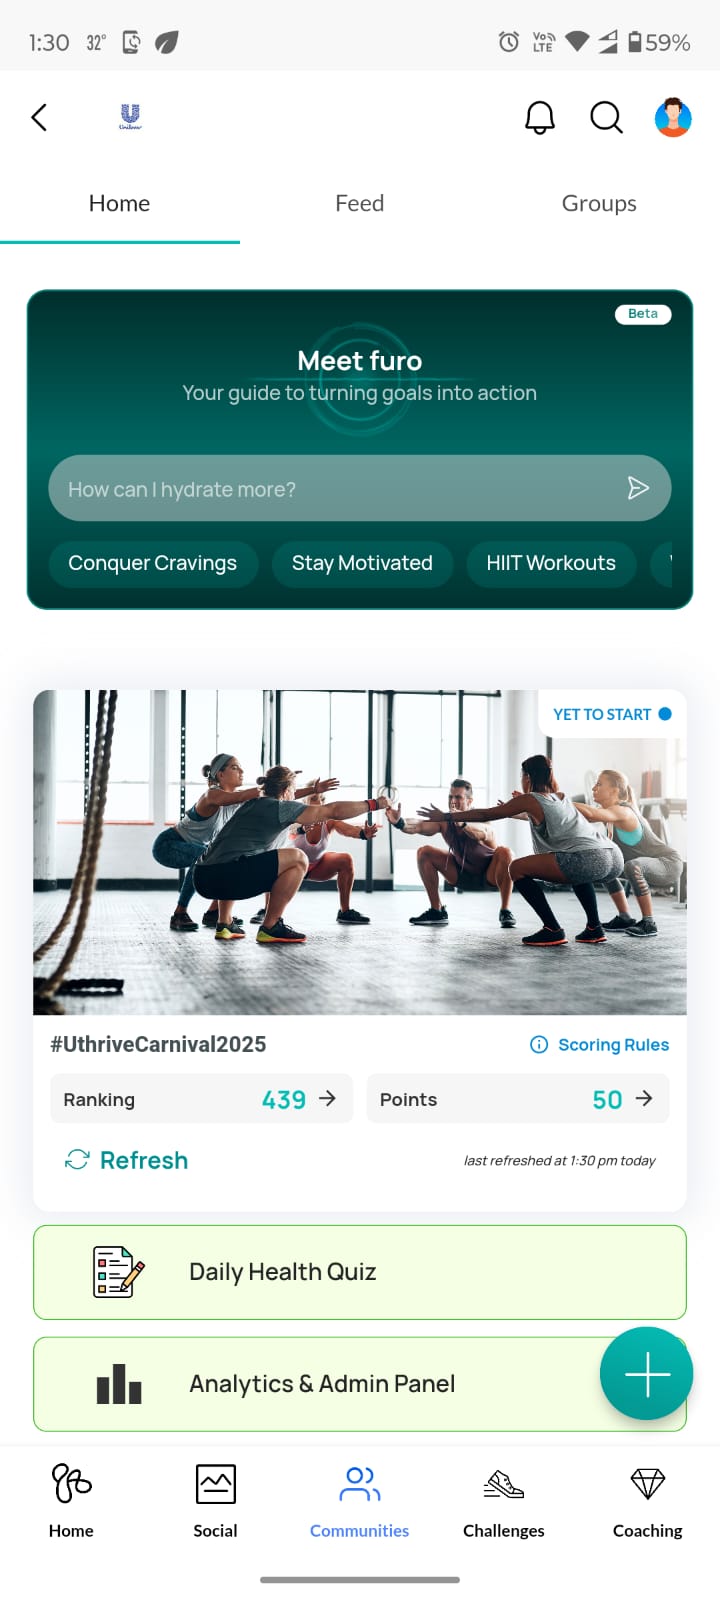
Task: Select the HIIT Workouts suggestion chip
Action: tap(551, 563)
